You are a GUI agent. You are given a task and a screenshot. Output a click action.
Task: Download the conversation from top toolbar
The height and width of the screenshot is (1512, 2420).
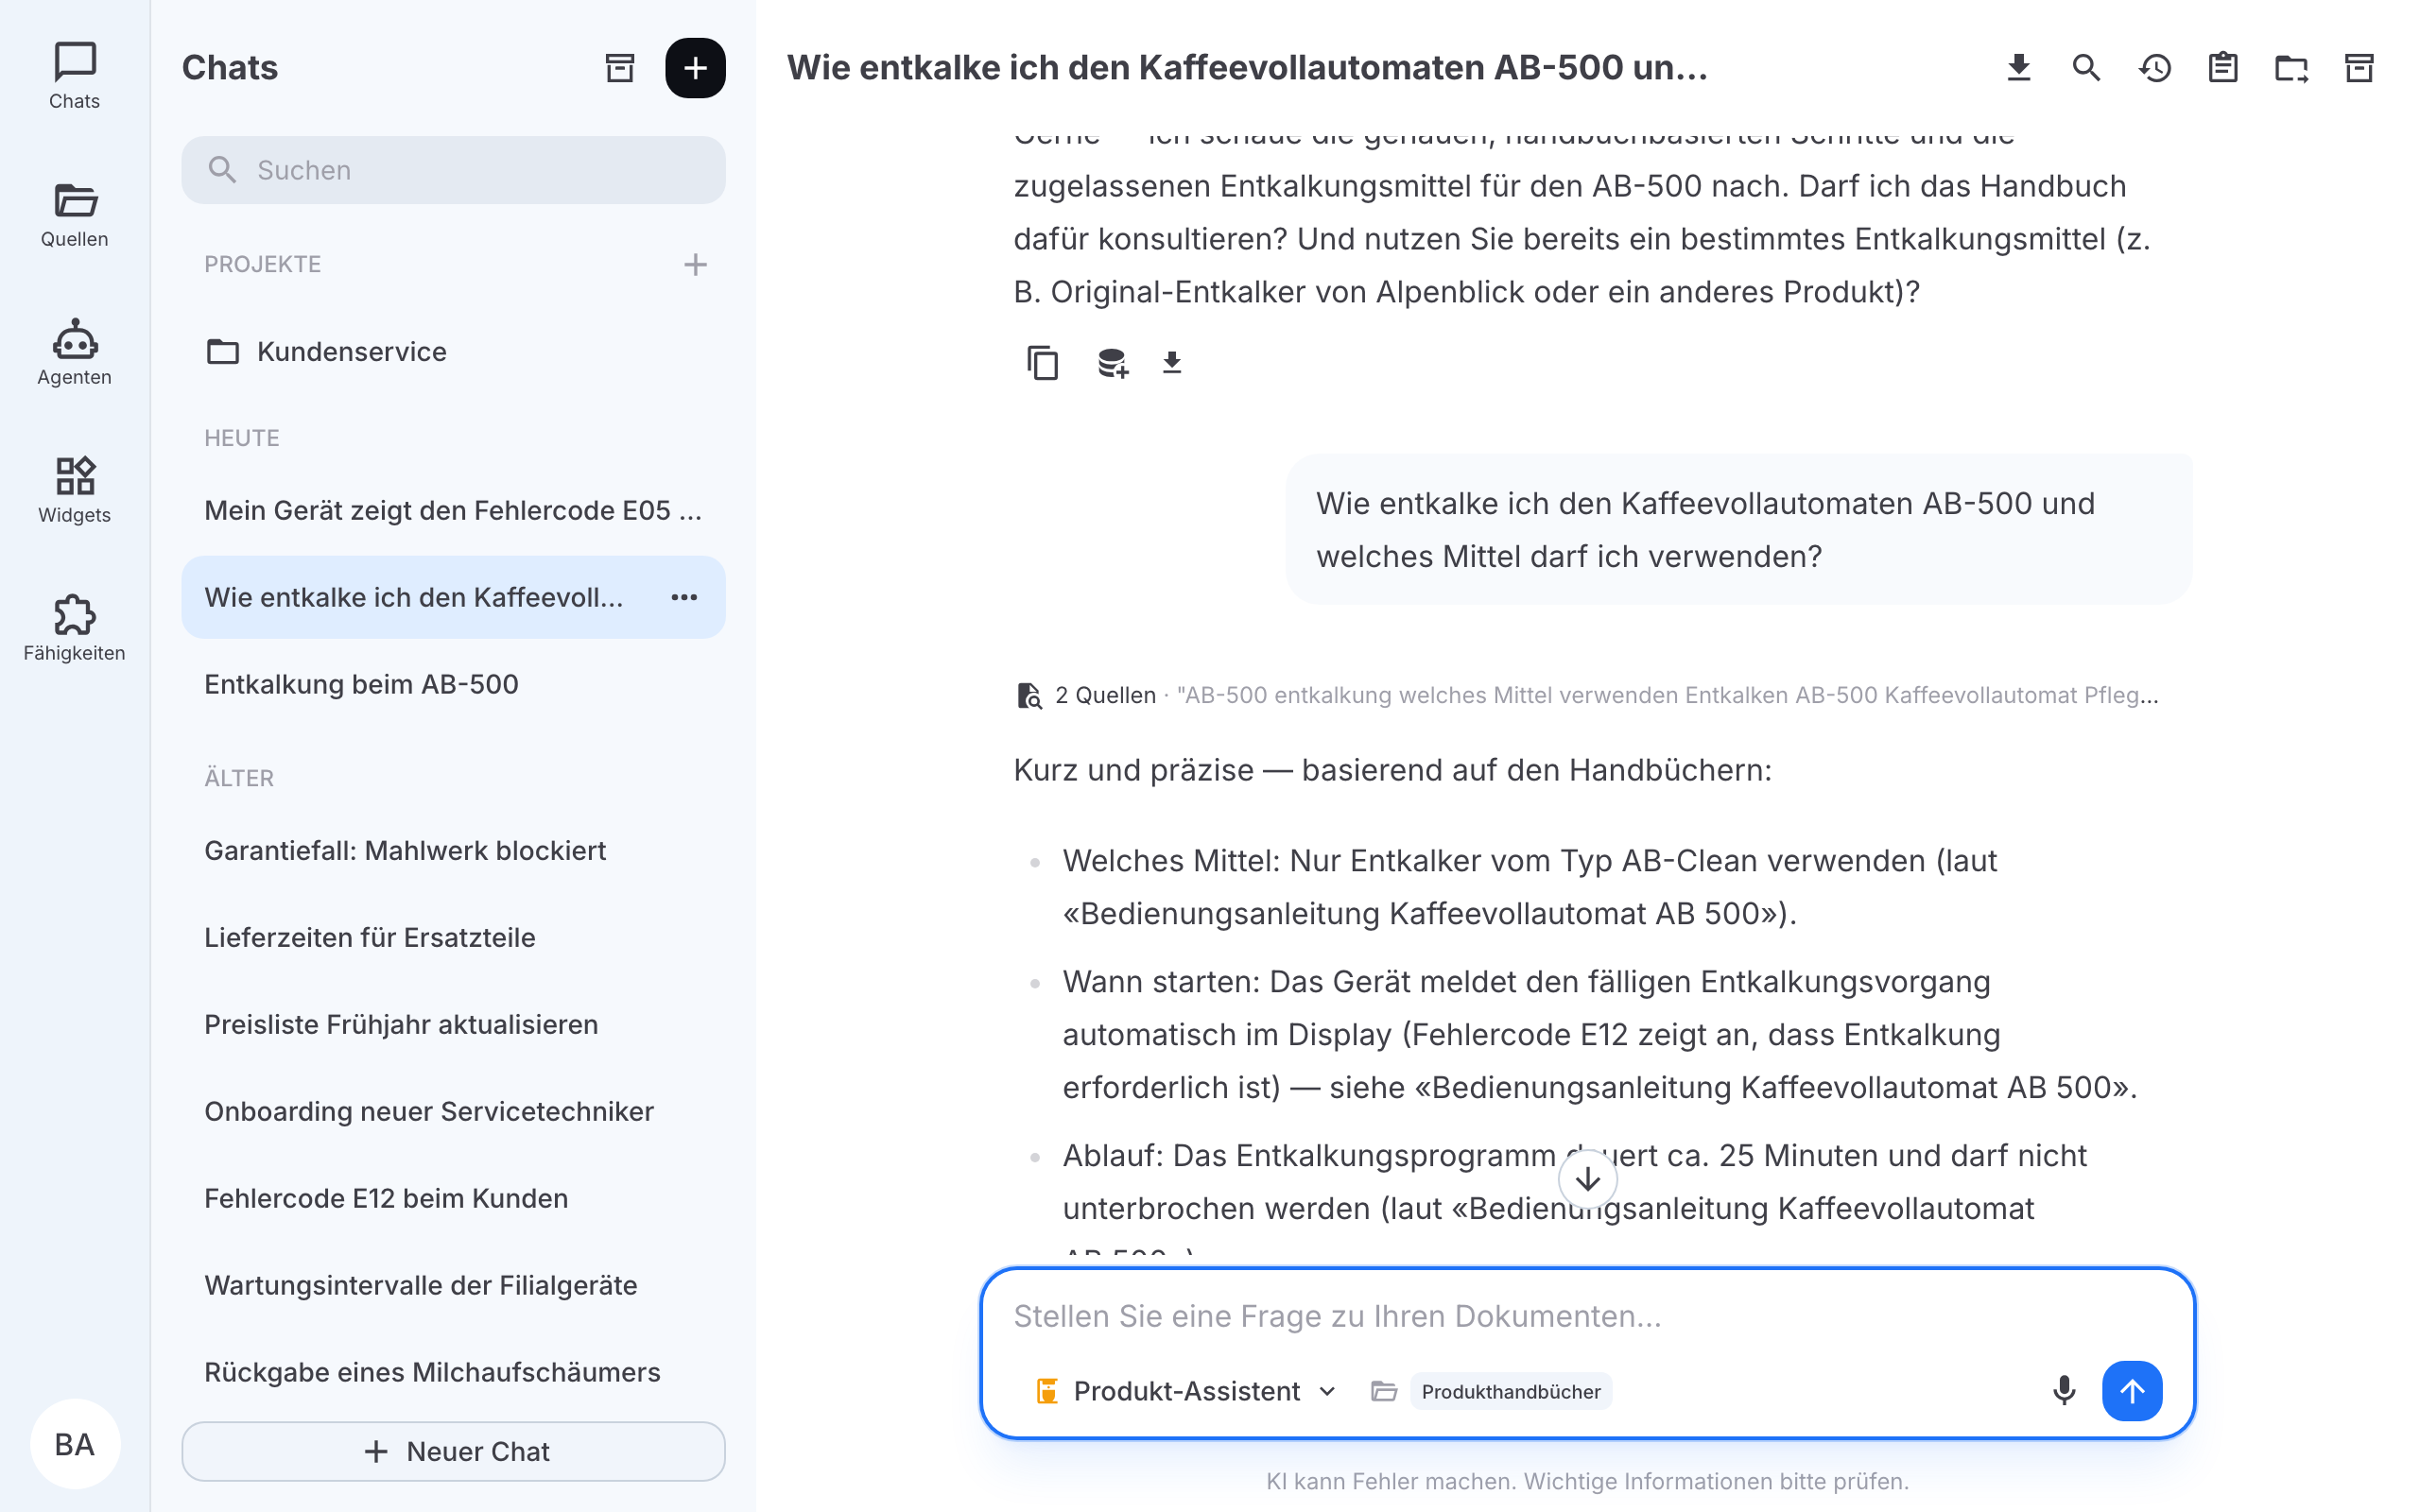(x=2019, y=67)
